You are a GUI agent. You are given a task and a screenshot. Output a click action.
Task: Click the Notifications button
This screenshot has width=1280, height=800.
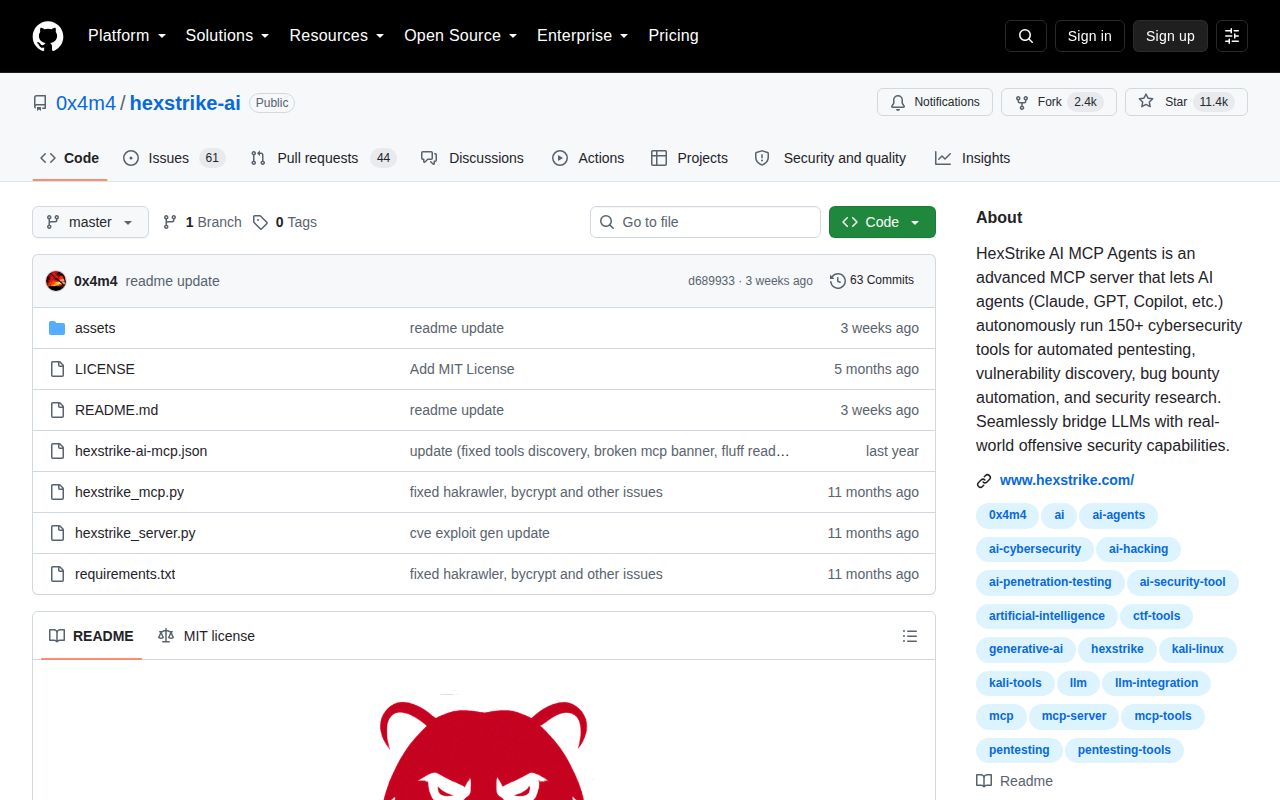(x=935, y=102)
